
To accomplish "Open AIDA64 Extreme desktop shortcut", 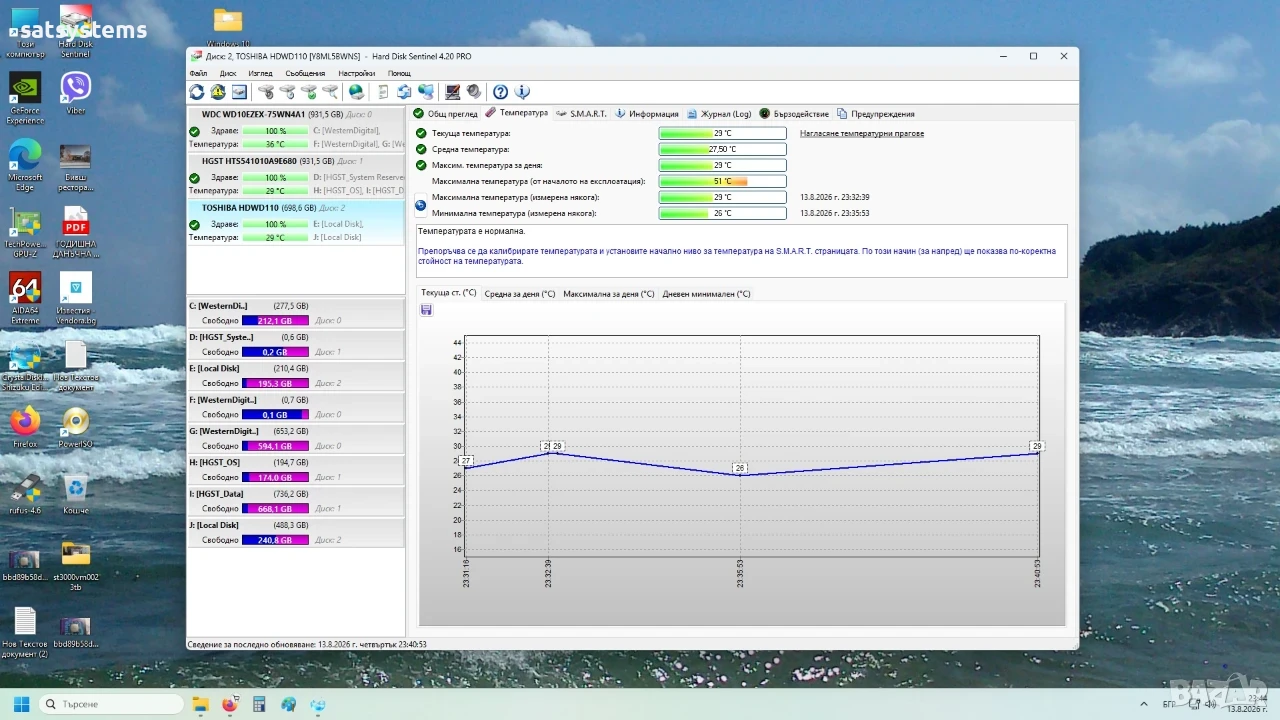I will click(25, 298).
